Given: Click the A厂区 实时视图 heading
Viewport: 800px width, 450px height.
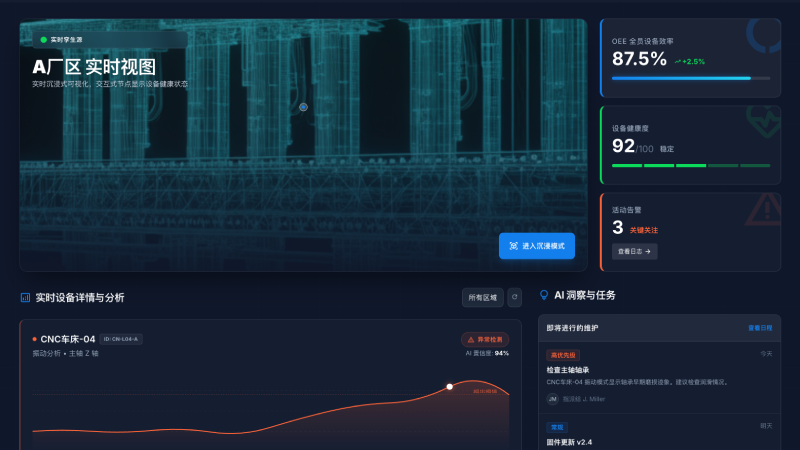Looking at the screenshot, I should [94, 67].
